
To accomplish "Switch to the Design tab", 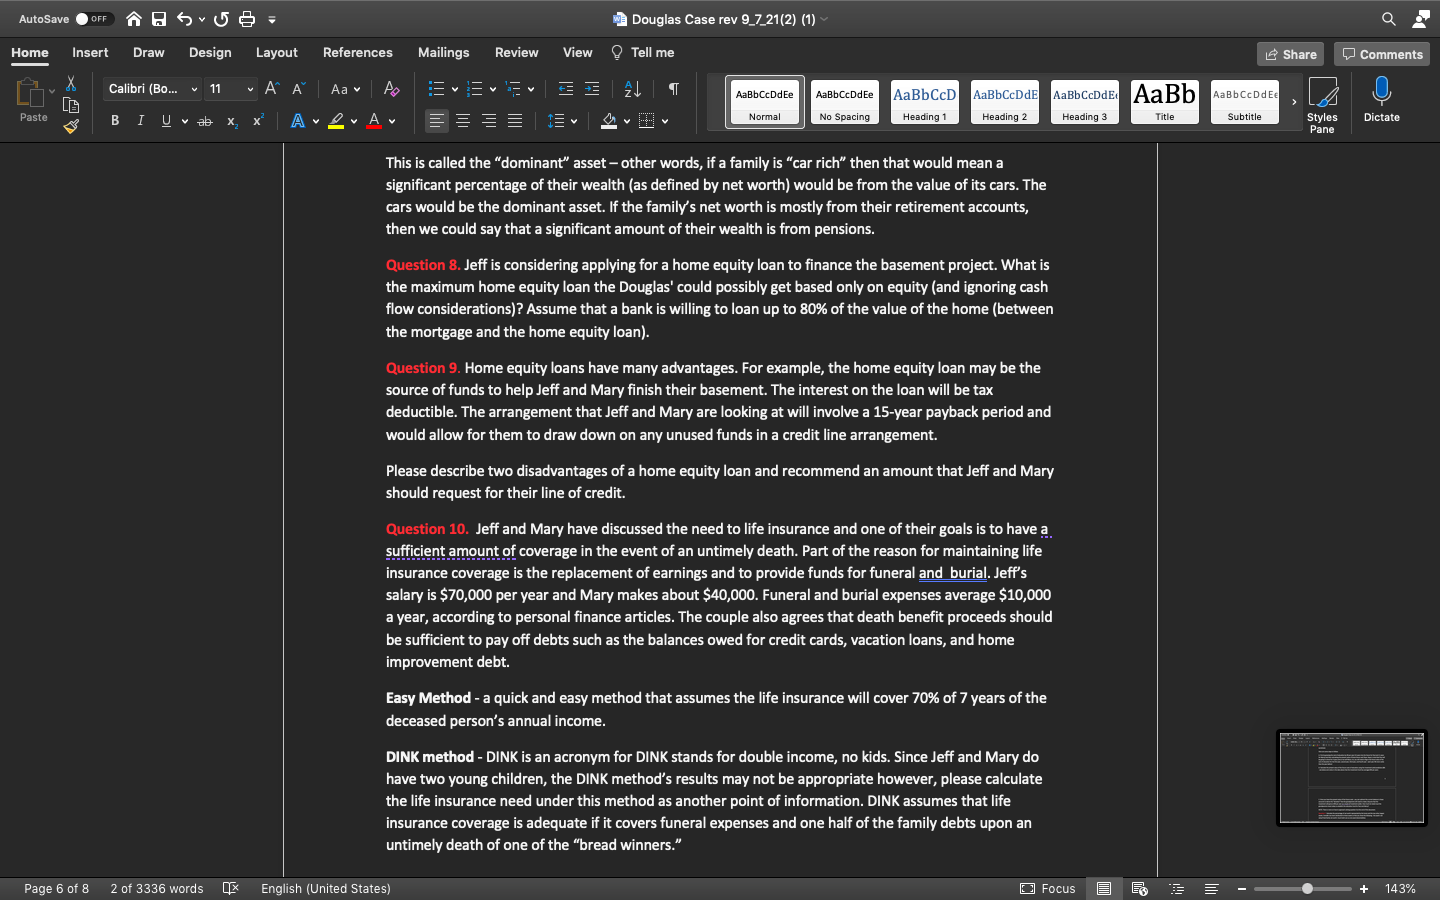I will point(210,53).
